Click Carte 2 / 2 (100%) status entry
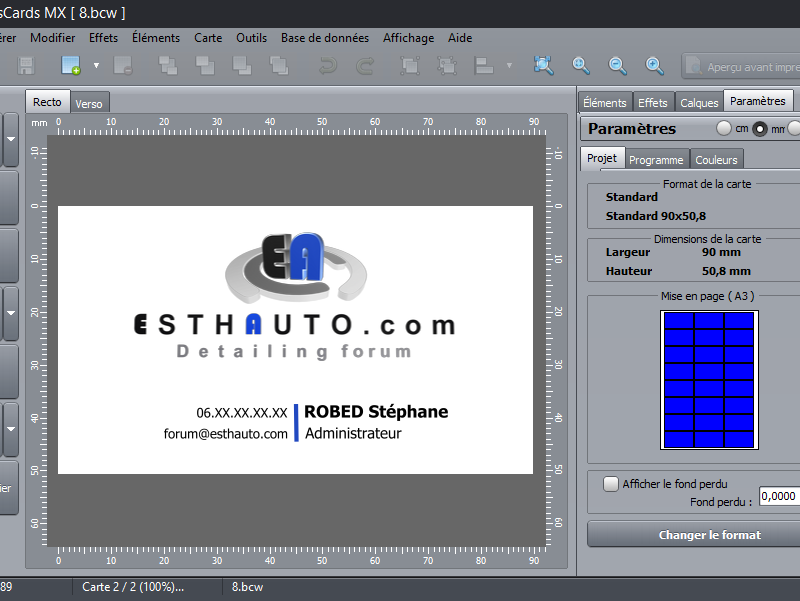 pyautogui.click(x=133, y=587)
